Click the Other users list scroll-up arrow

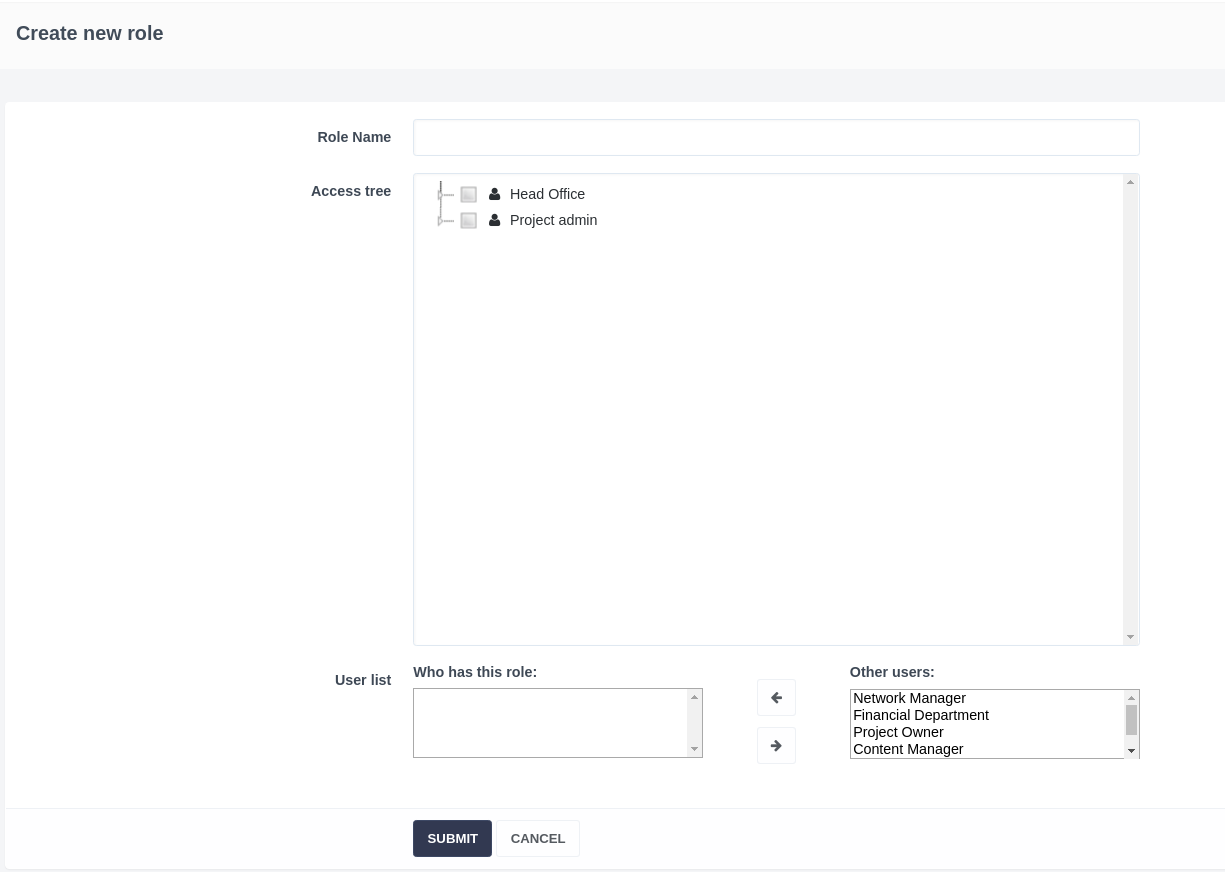tap(1131, 698)
